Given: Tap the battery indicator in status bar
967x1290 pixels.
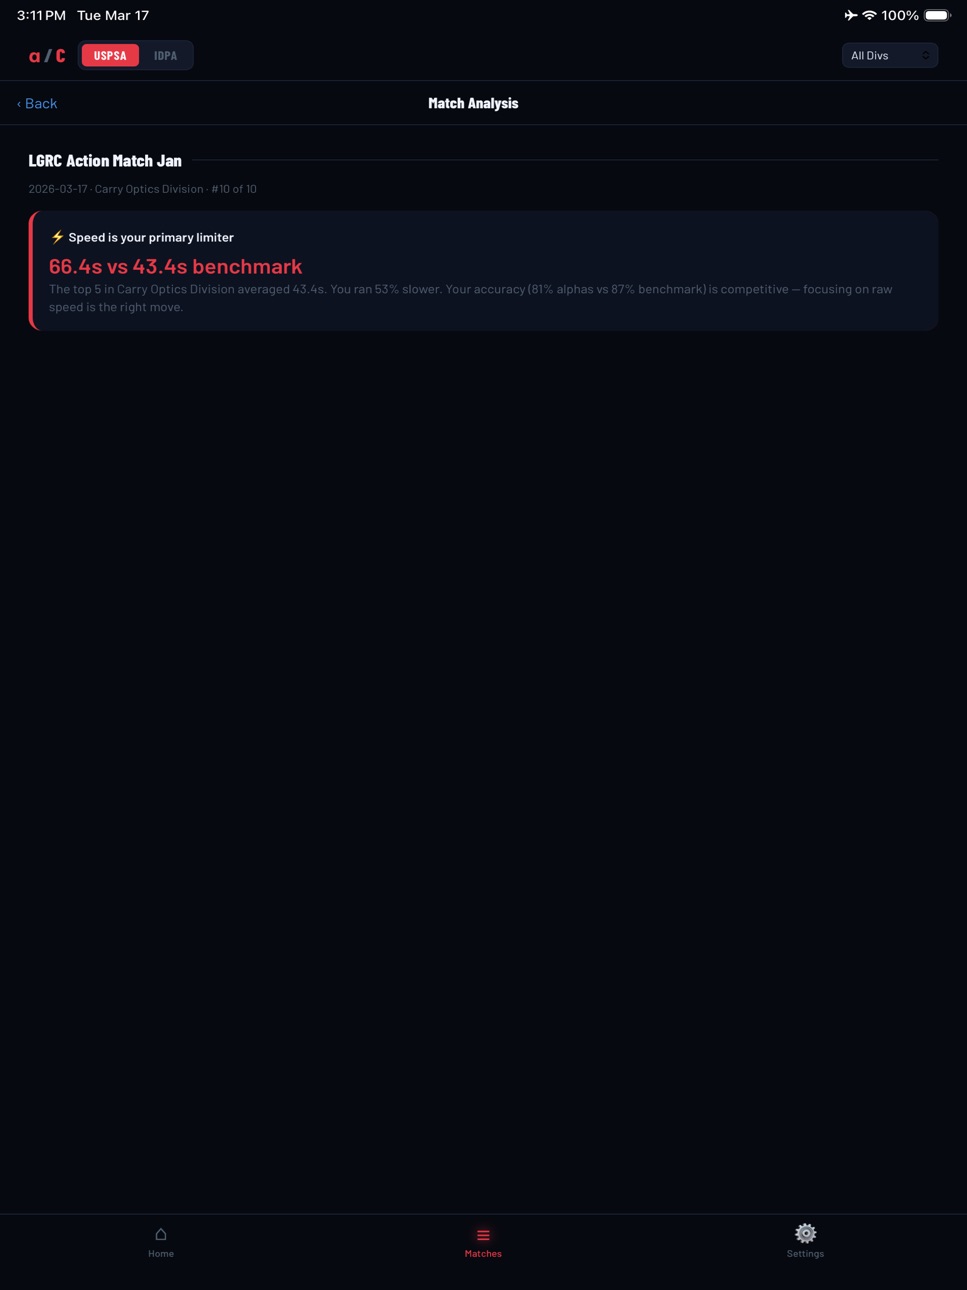Looking at the screenshot, I should (x=938, y=15).
